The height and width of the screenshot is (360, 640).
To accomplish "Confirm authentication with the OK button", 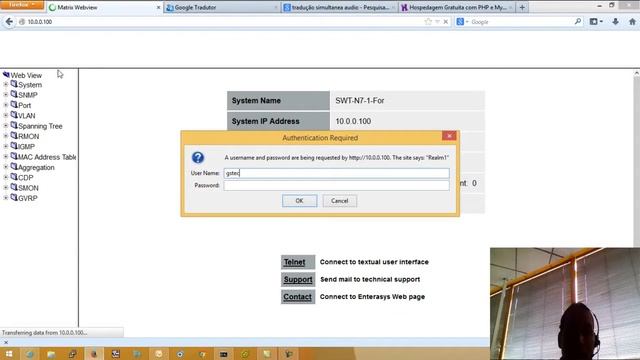I will tap(299, 201).
